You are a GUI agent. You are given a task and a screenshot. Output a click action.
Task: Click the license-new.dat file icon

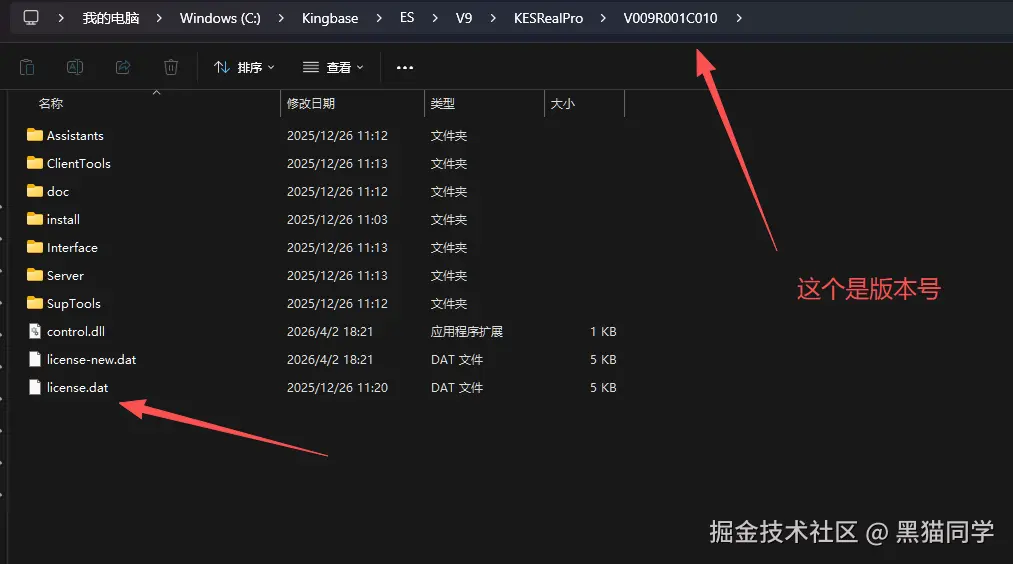(x=35, y=359)
